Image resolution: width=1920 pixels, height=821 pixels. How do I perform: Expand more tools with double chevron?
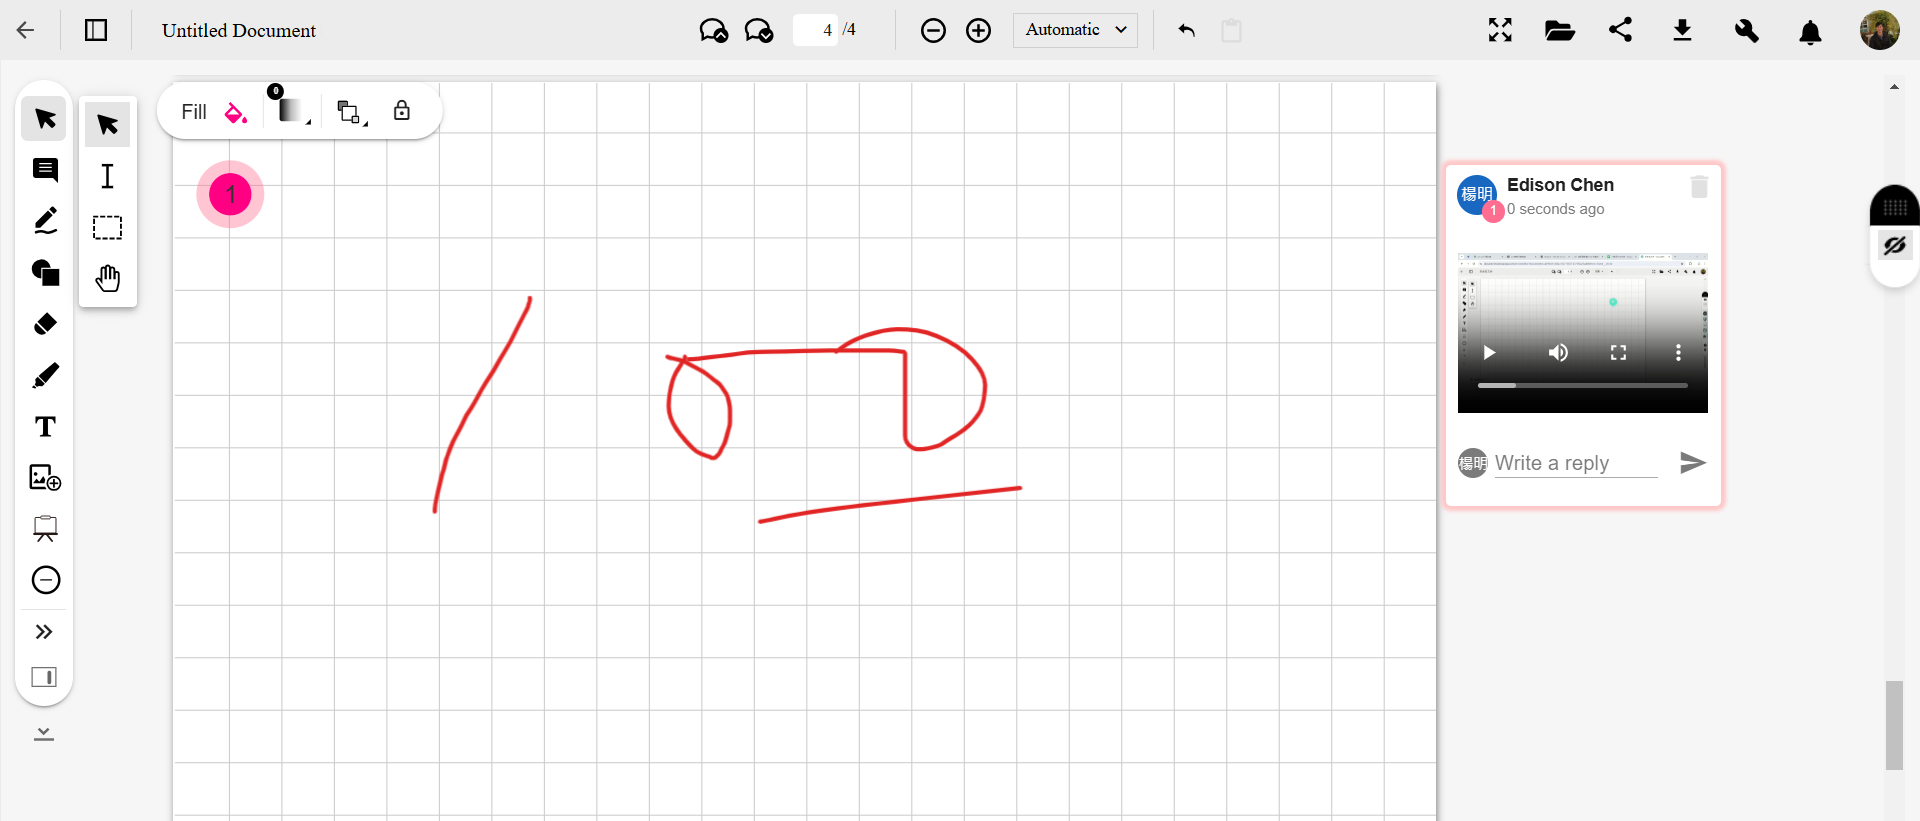point(44,632)
